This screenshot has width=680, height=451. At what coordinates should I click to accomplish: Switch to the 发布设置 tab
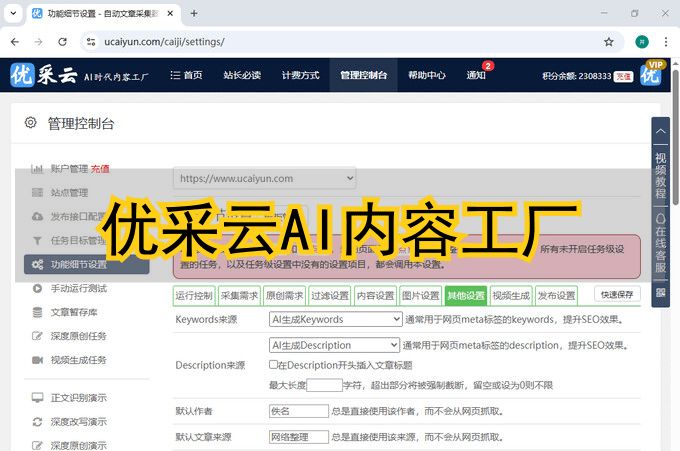pyautogui.click(x=556, y=296)
